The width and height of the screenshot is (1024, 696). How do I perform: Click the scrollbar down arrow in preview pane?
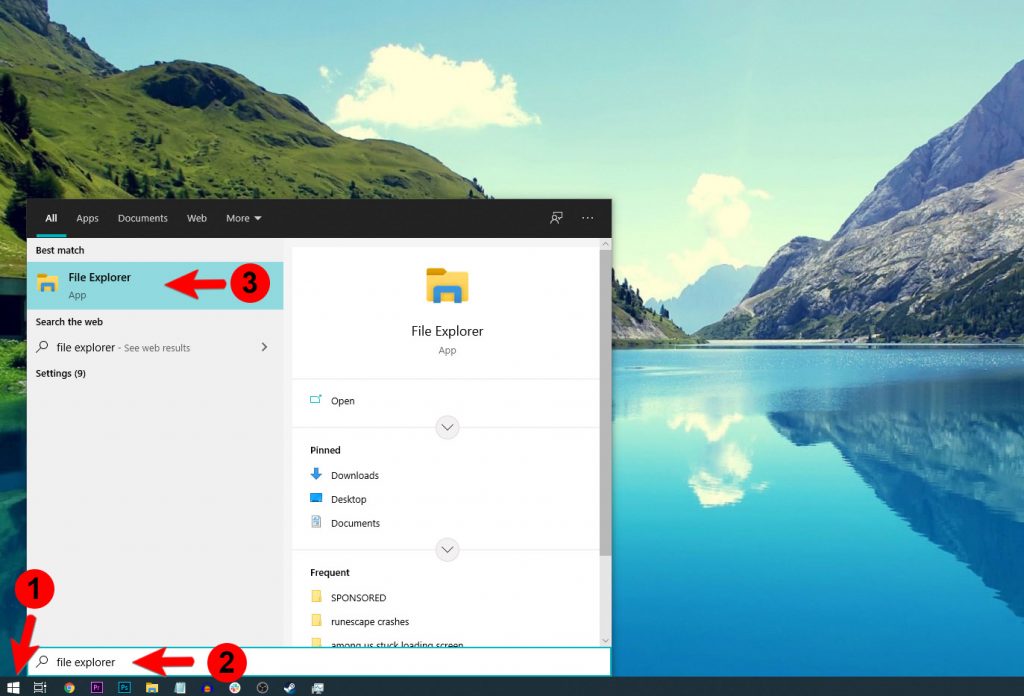(x=605, y=641)
